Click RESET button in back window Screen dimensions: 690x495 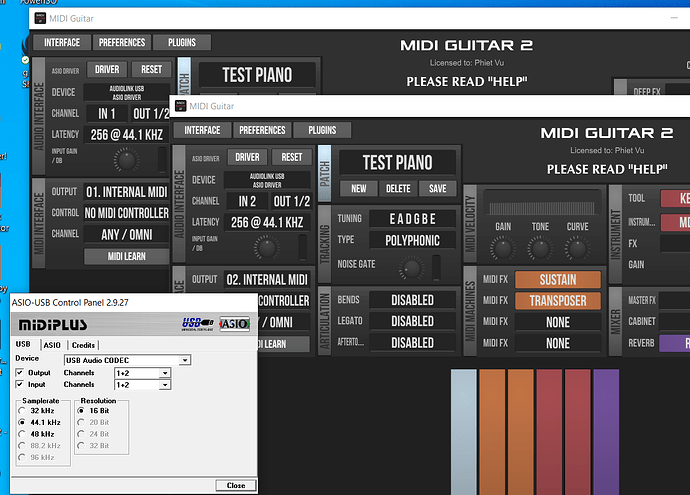click(151, 70)
